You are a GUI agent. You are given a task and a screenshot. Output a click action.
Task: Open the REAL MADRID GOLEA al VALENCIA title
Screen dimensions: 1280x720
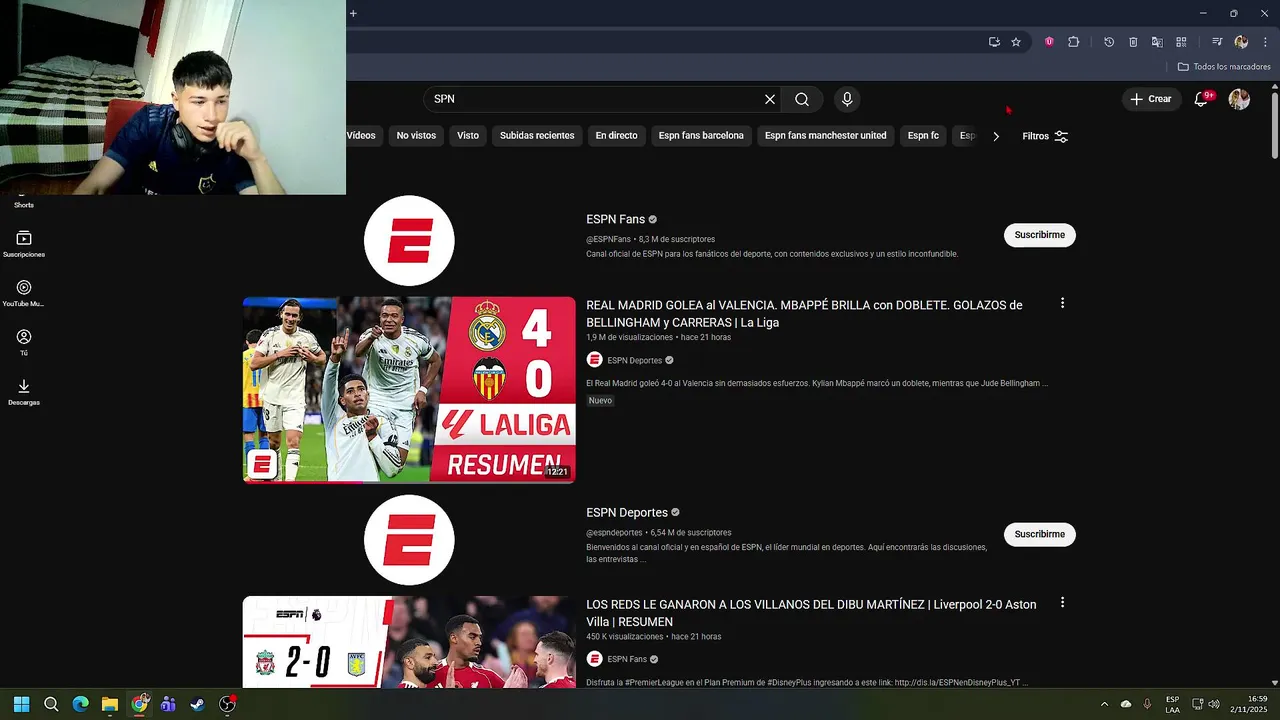coord(804,314)
